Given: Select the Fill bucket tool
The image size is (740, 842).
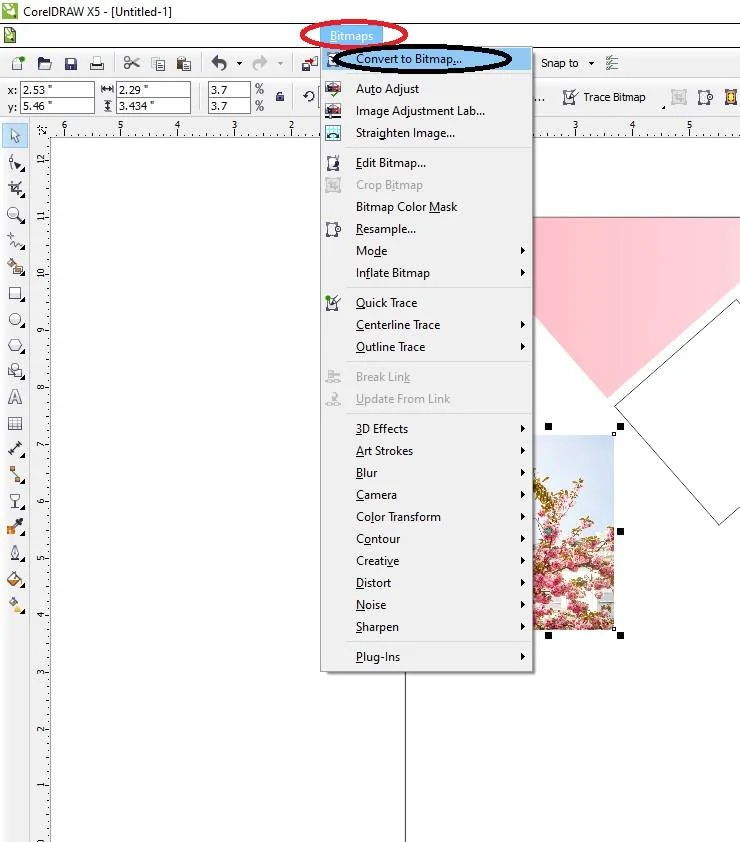Looking at the screenshot, I should coord(15,579).
